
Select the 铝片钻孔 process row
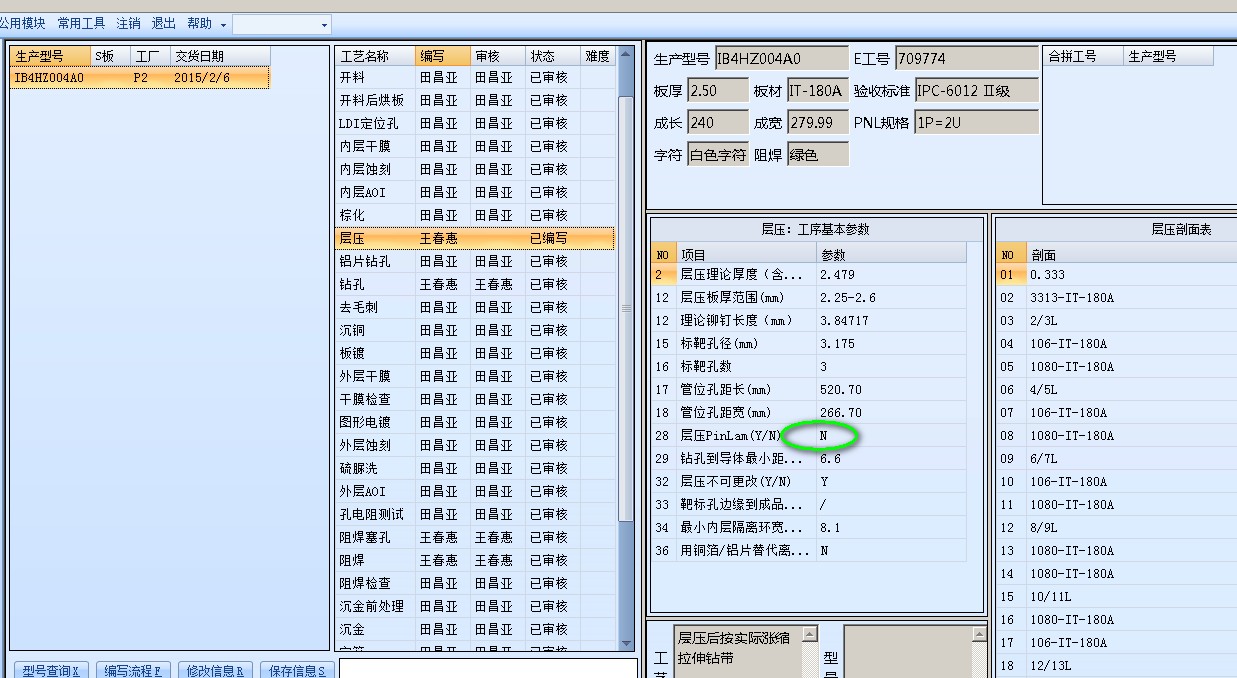[x=475, y=261]
